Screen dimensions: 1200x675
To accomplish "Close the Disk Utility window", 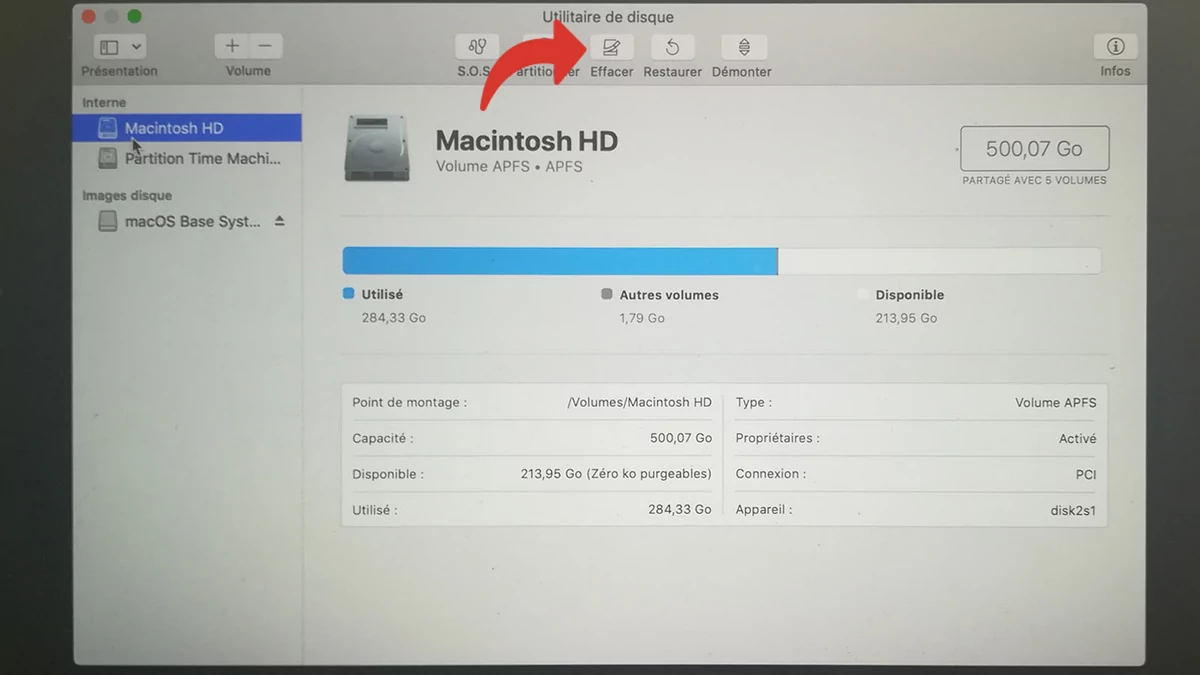I will click(89, 17).
